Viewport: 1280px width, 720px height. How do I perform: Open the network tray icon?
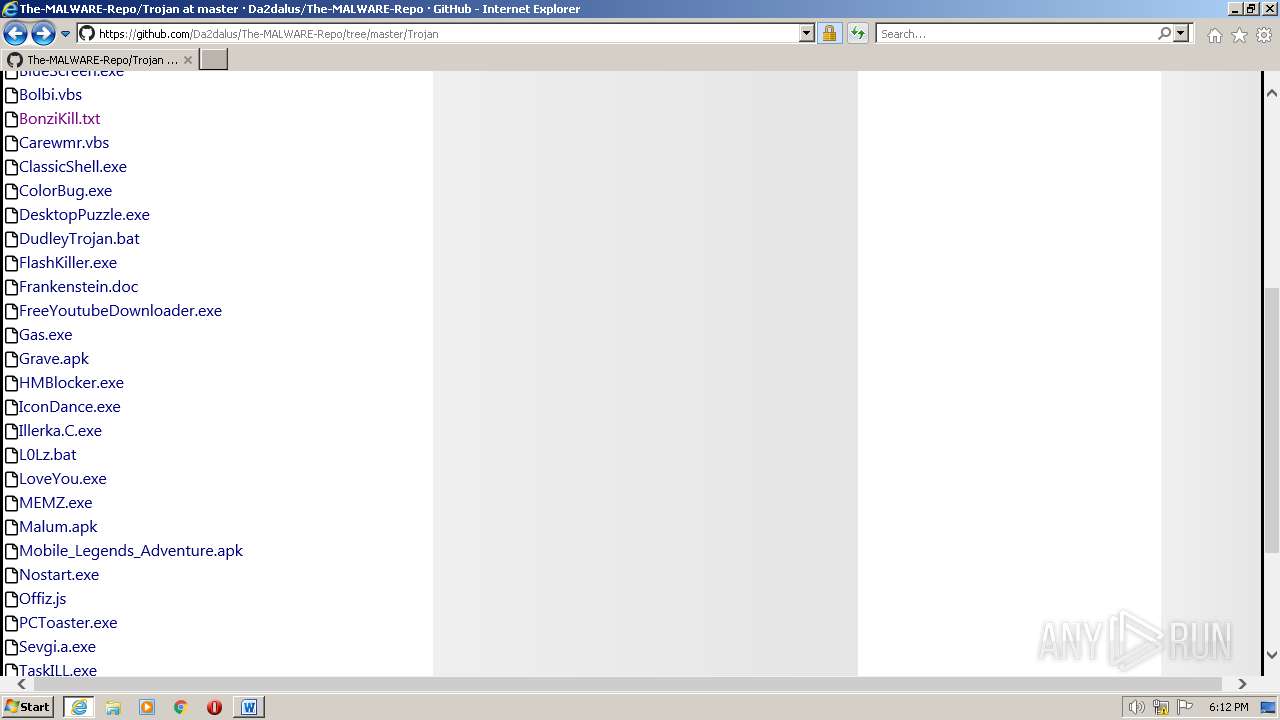(1161, 707)
